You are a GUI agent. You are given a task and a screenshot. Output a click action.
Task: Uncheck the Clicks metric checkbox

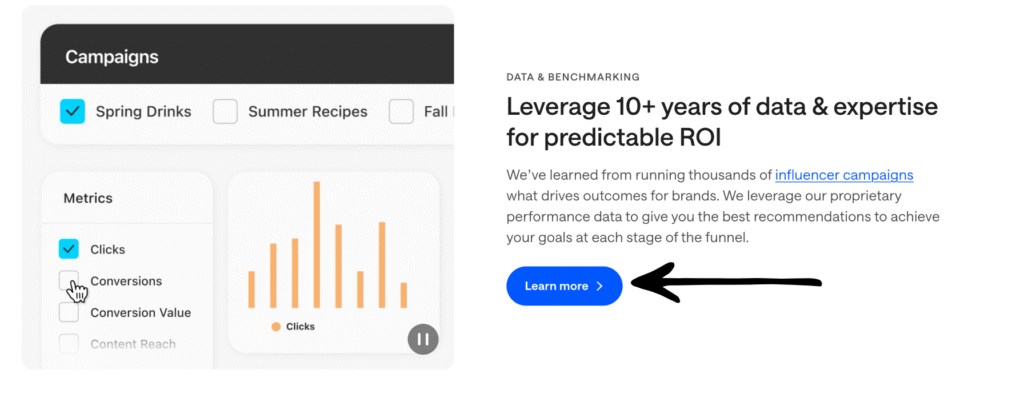pos(69,249)
